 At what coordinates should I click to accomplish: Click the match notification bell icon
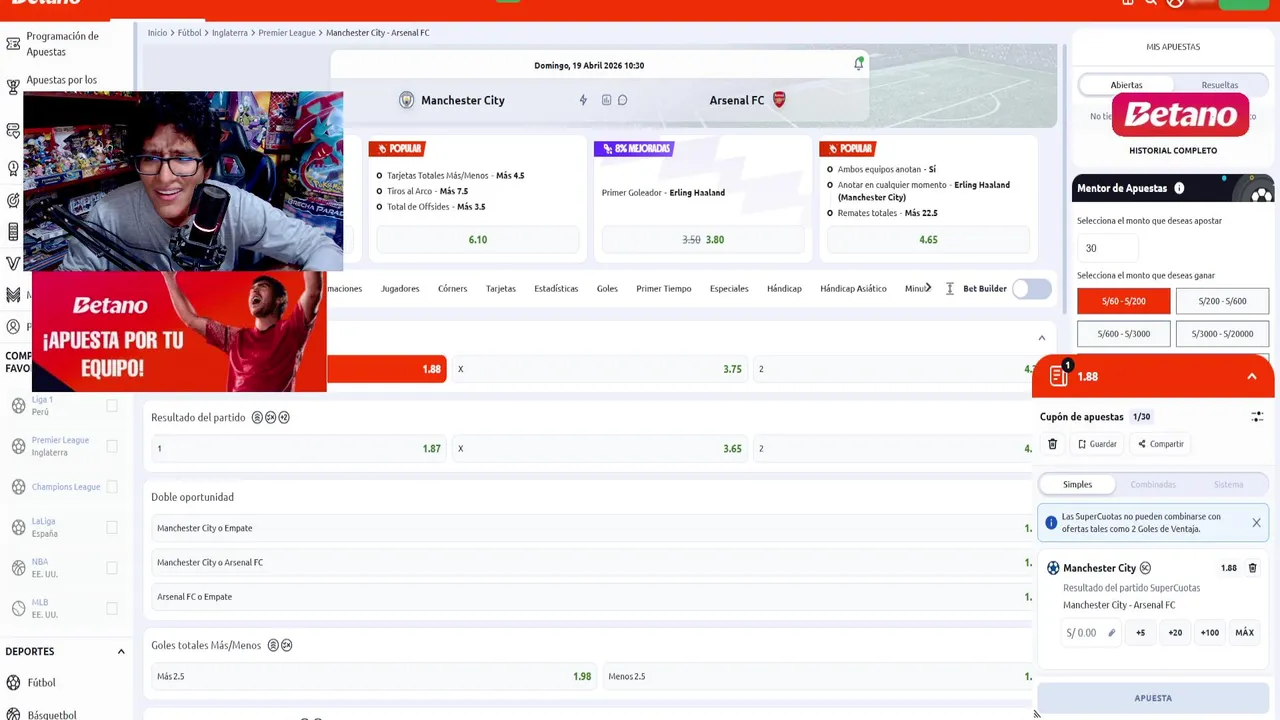tap(858, 64)
